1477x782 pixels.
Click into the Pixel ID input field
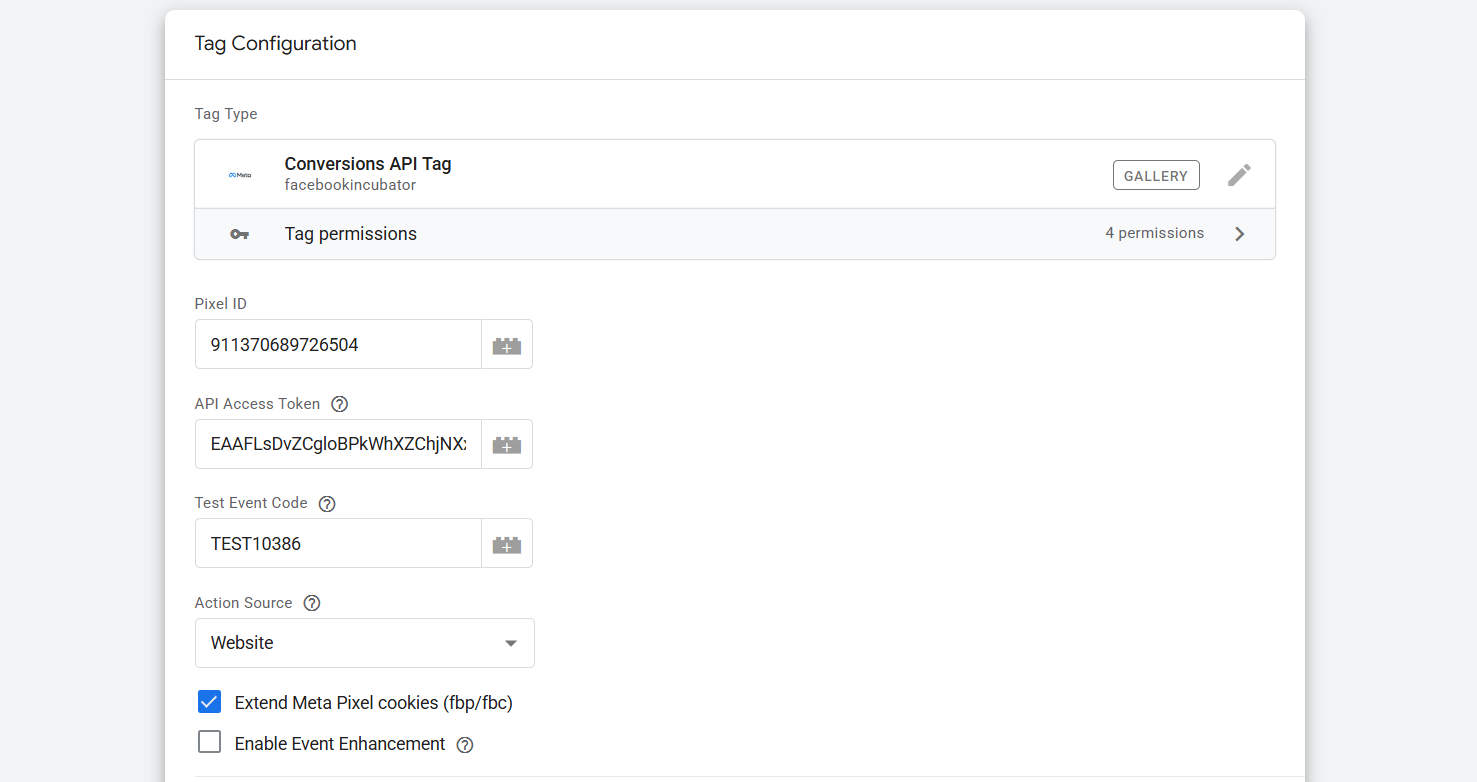click(x=338, y=345)
